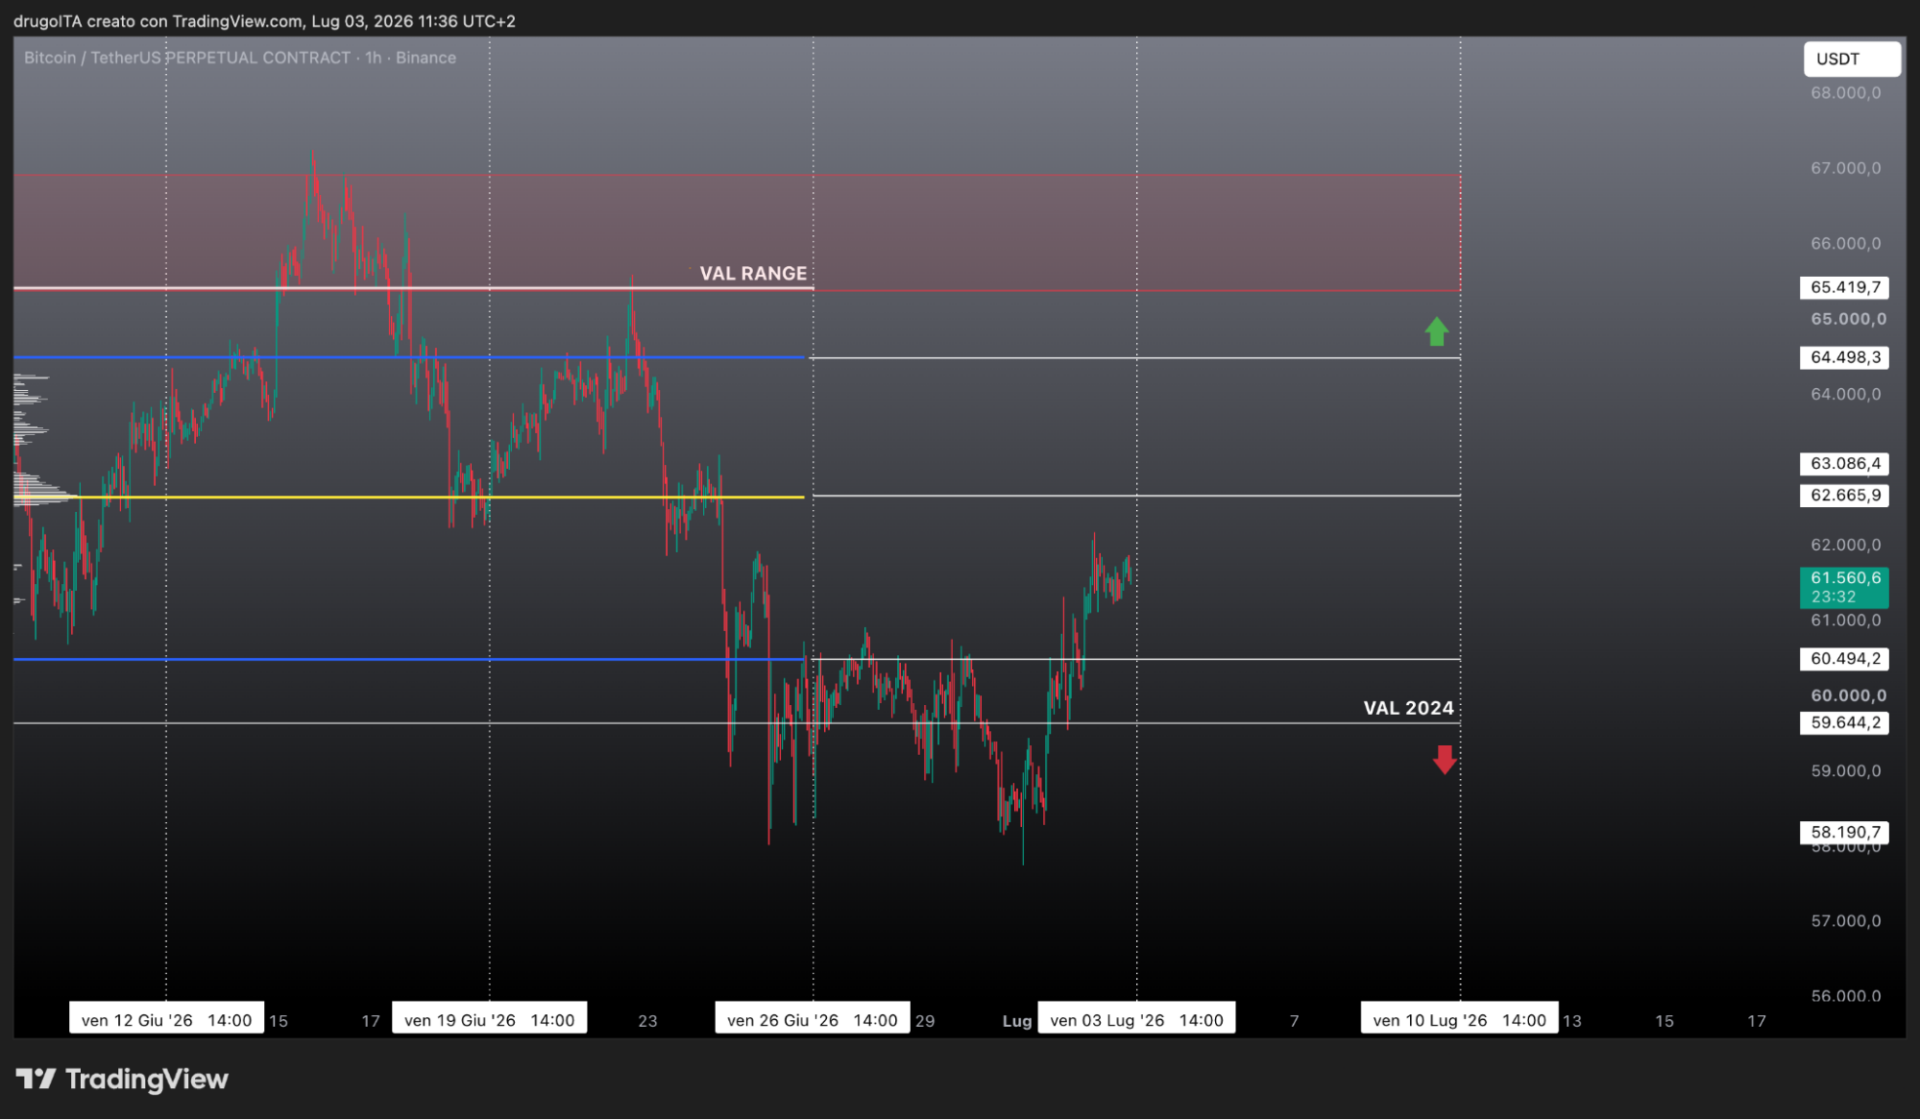This screenshot has width=1920, height=1120.
Task: Click the 58.190,7 price label
Action: click(1844, 832)
